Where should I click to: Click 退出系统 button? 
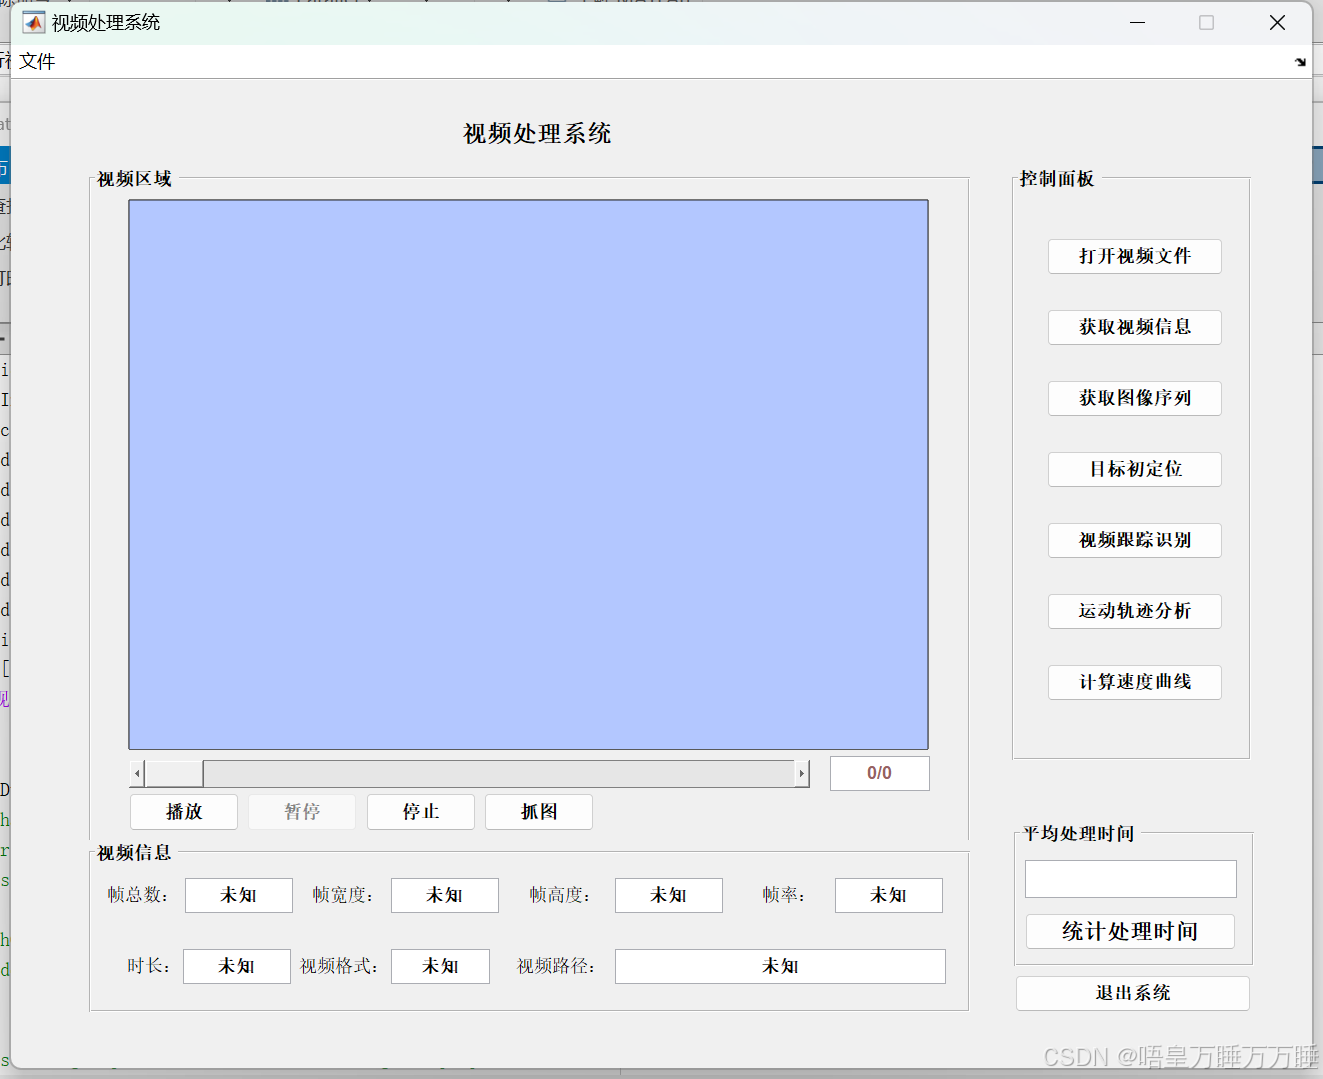pyautogui.click(x=1133, y=993)
